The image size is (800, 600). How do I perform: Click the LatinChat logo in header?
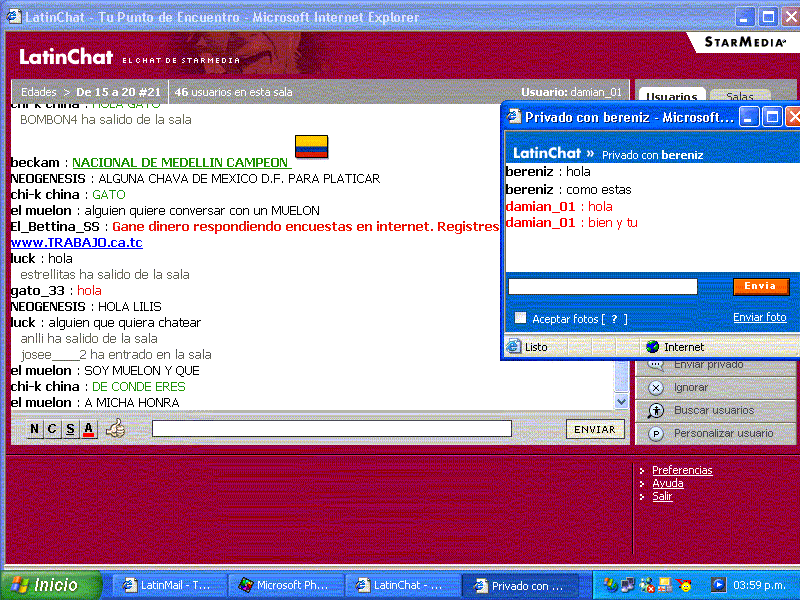(x=66, y=57)
